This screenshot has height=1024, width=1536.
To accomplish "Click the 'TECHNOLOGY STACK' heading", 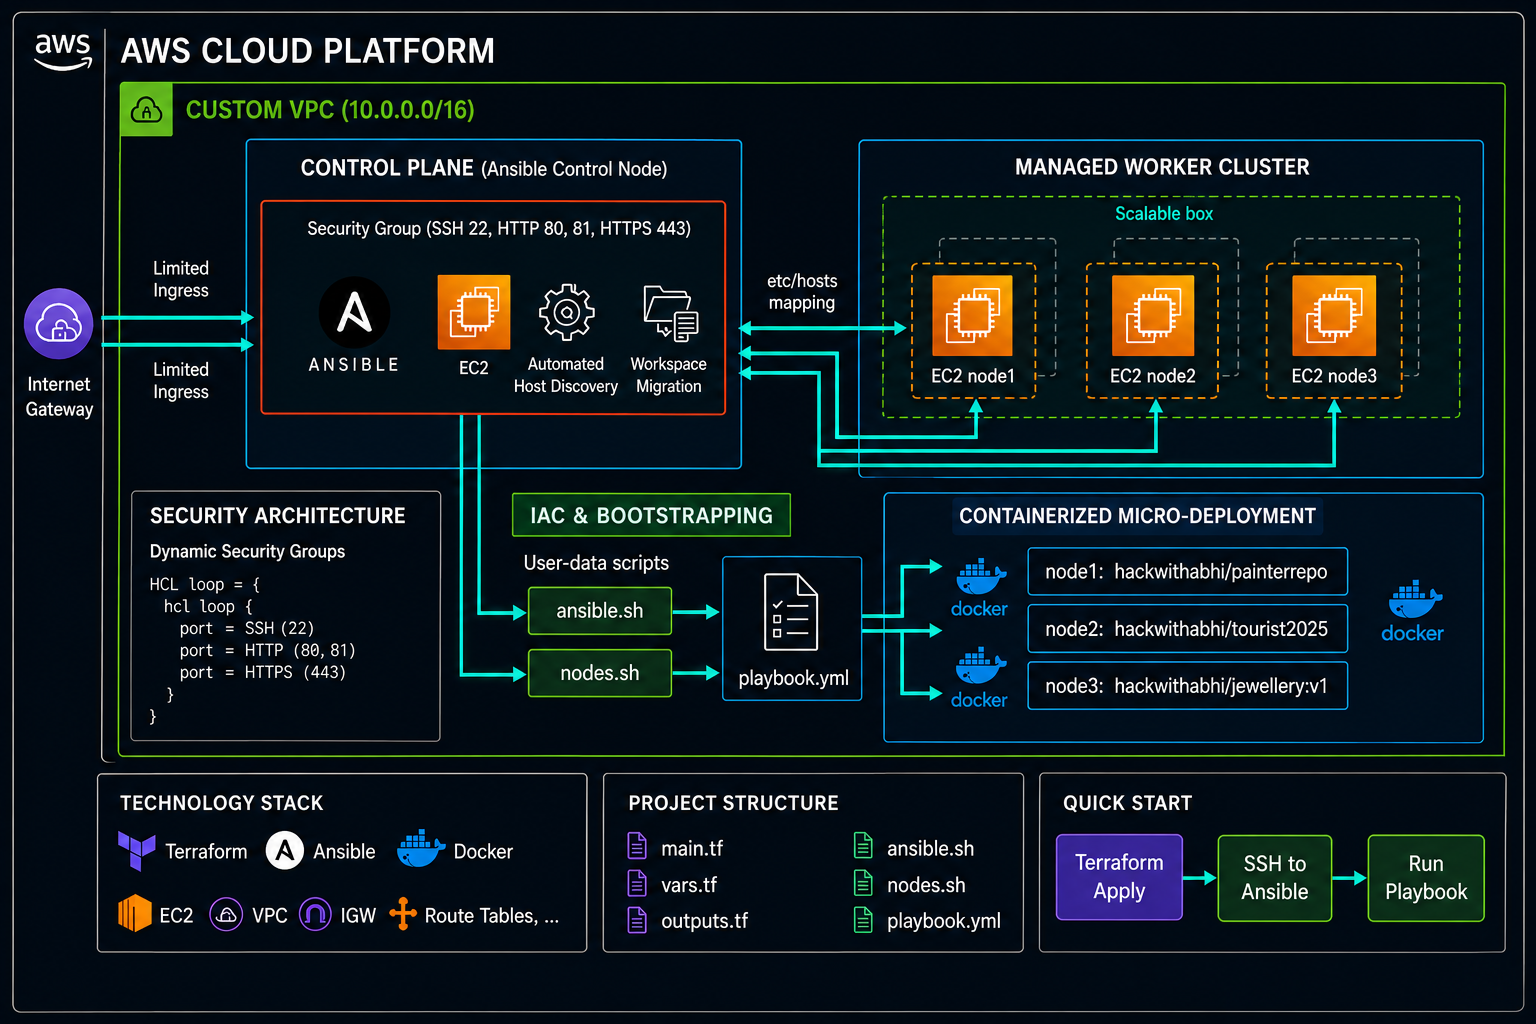I will click(x=222, y=803).
